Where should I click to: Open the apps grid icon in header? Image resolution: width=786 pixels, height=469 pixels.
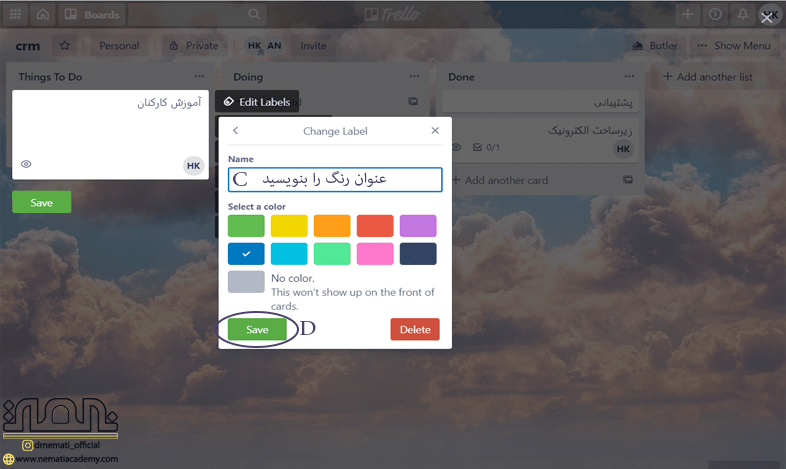(16, 14)
